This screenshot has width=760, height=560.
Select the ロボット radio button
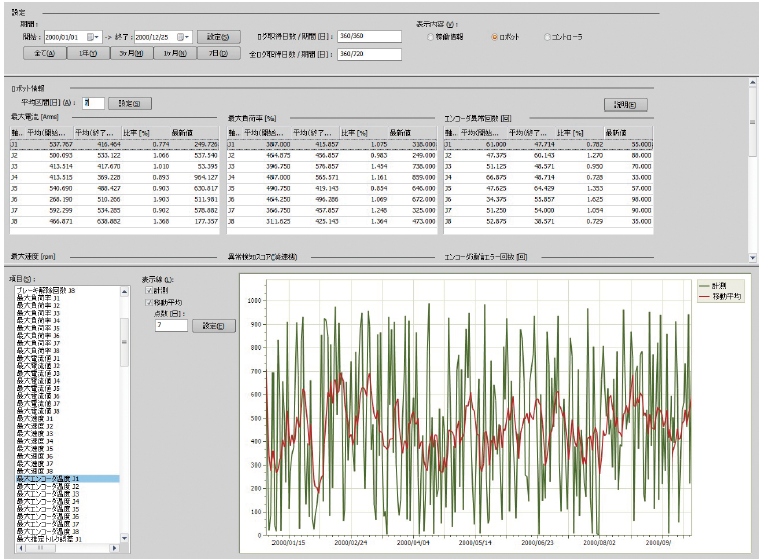(494, 37)
